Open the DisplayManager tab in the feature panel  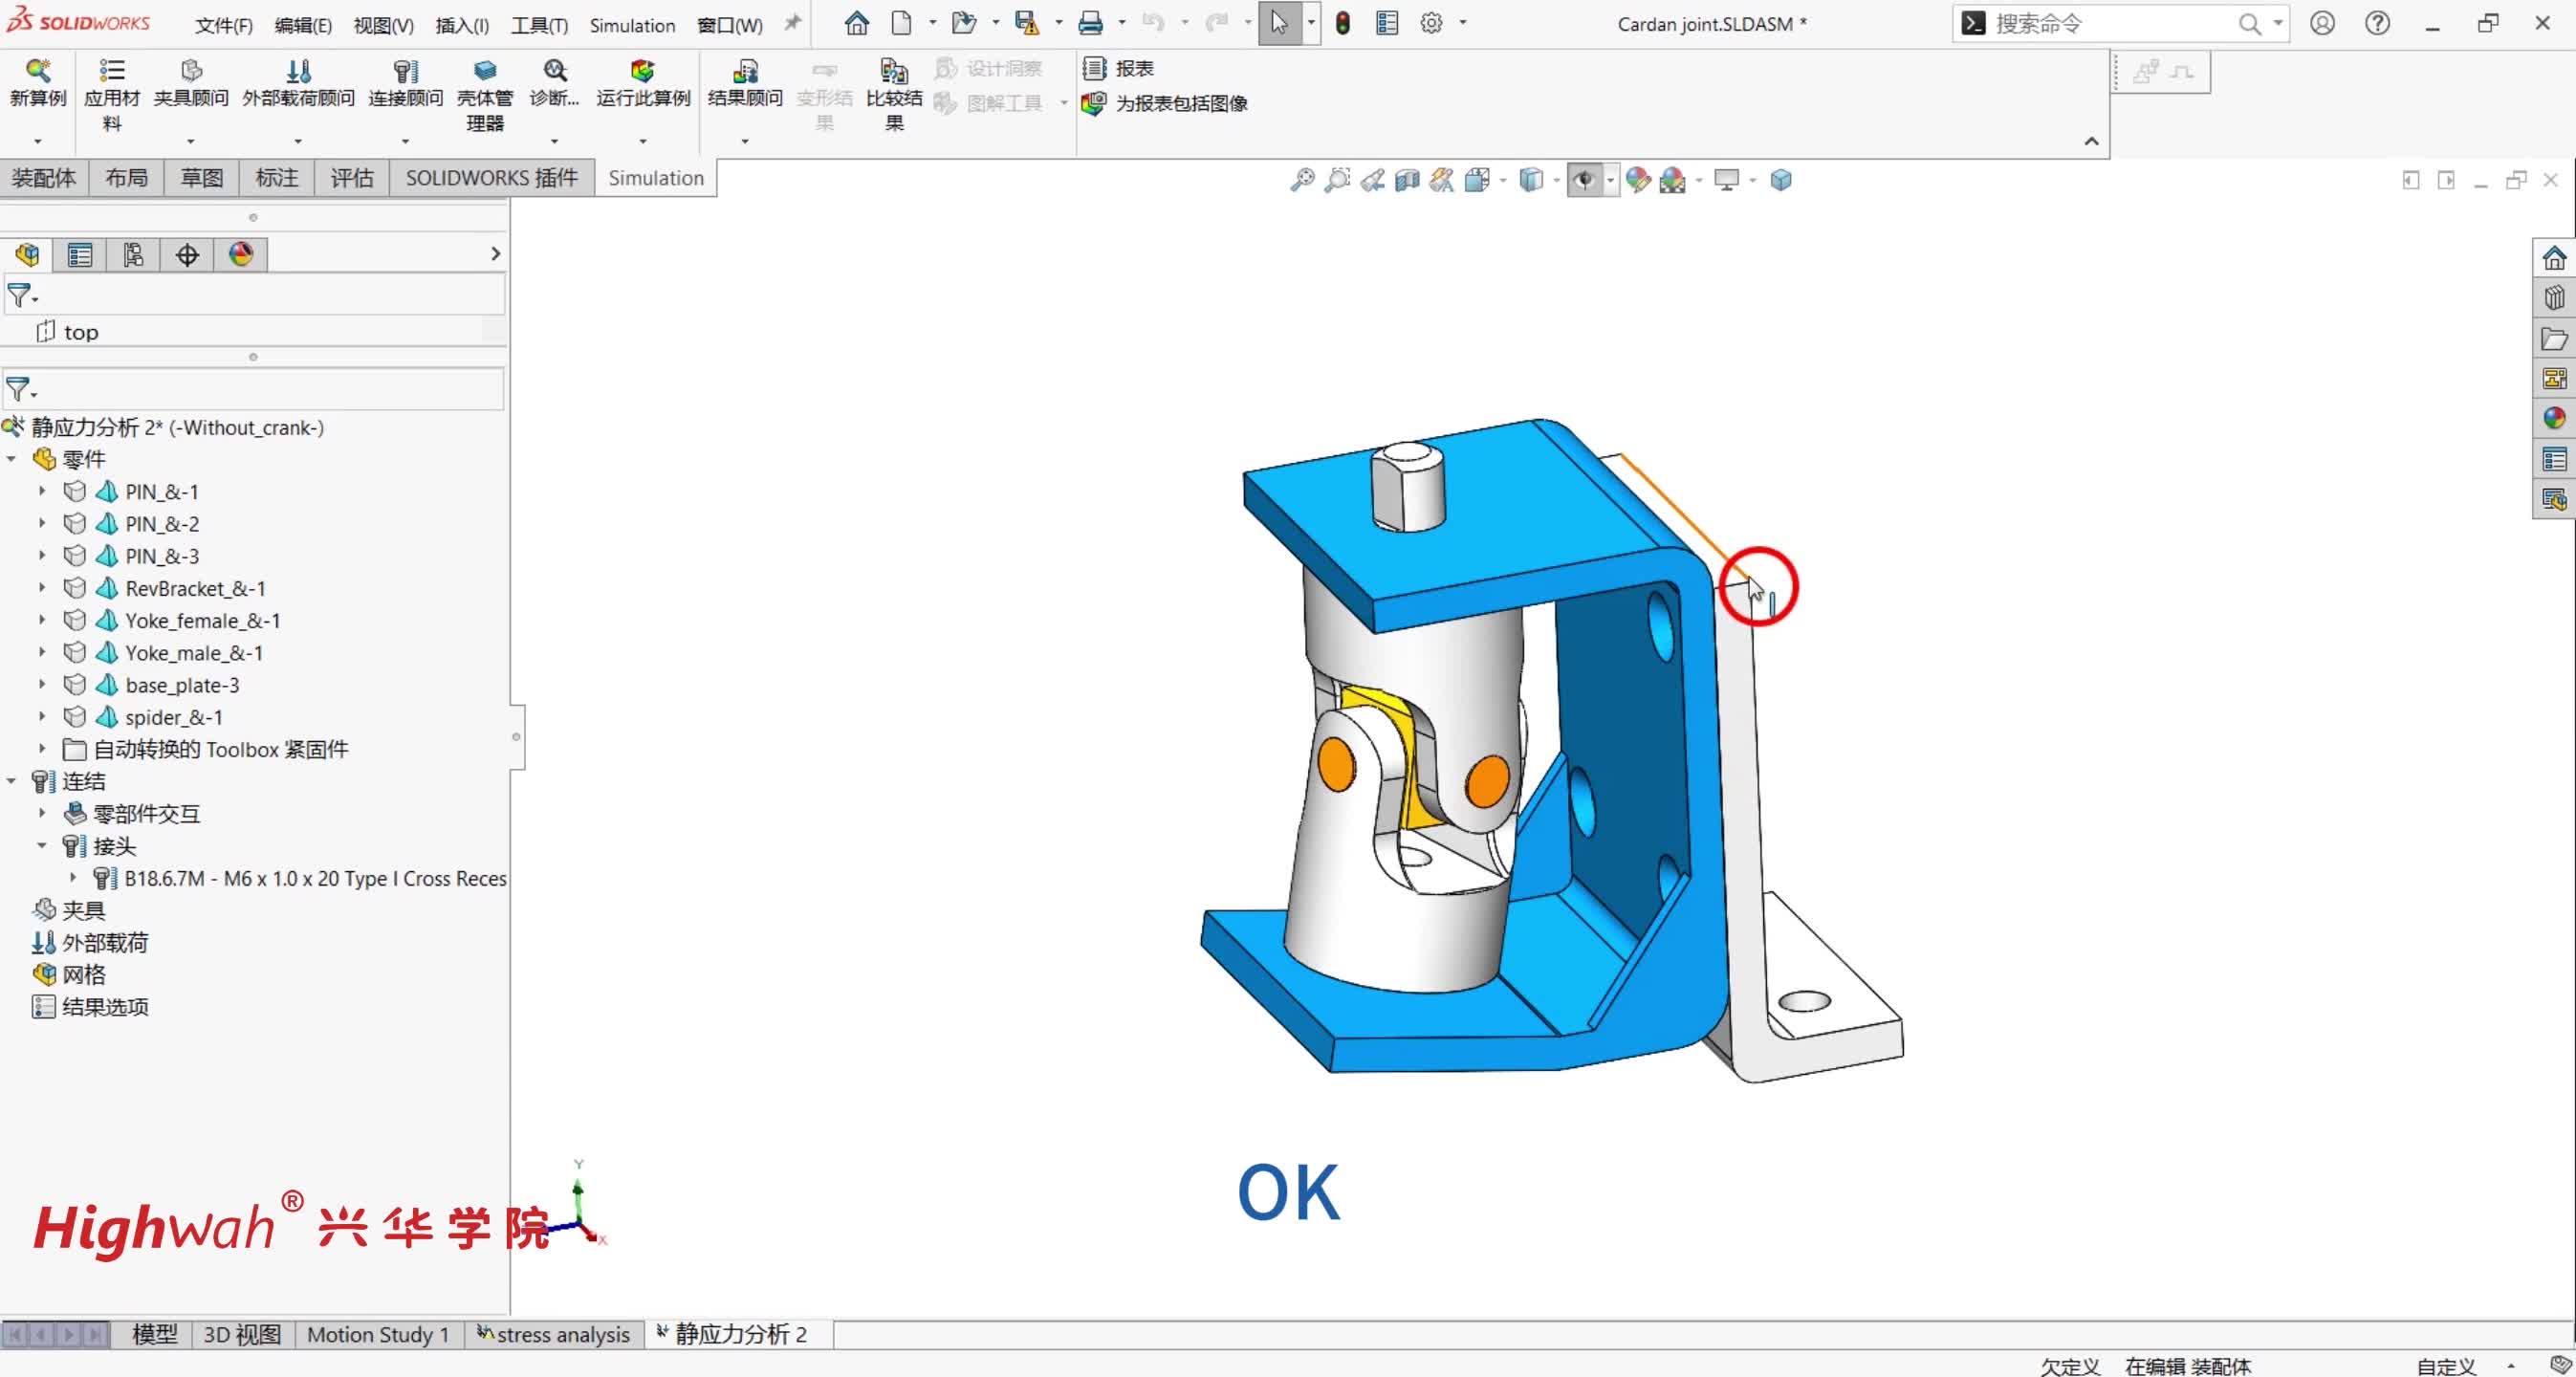(x=241, y=254)
